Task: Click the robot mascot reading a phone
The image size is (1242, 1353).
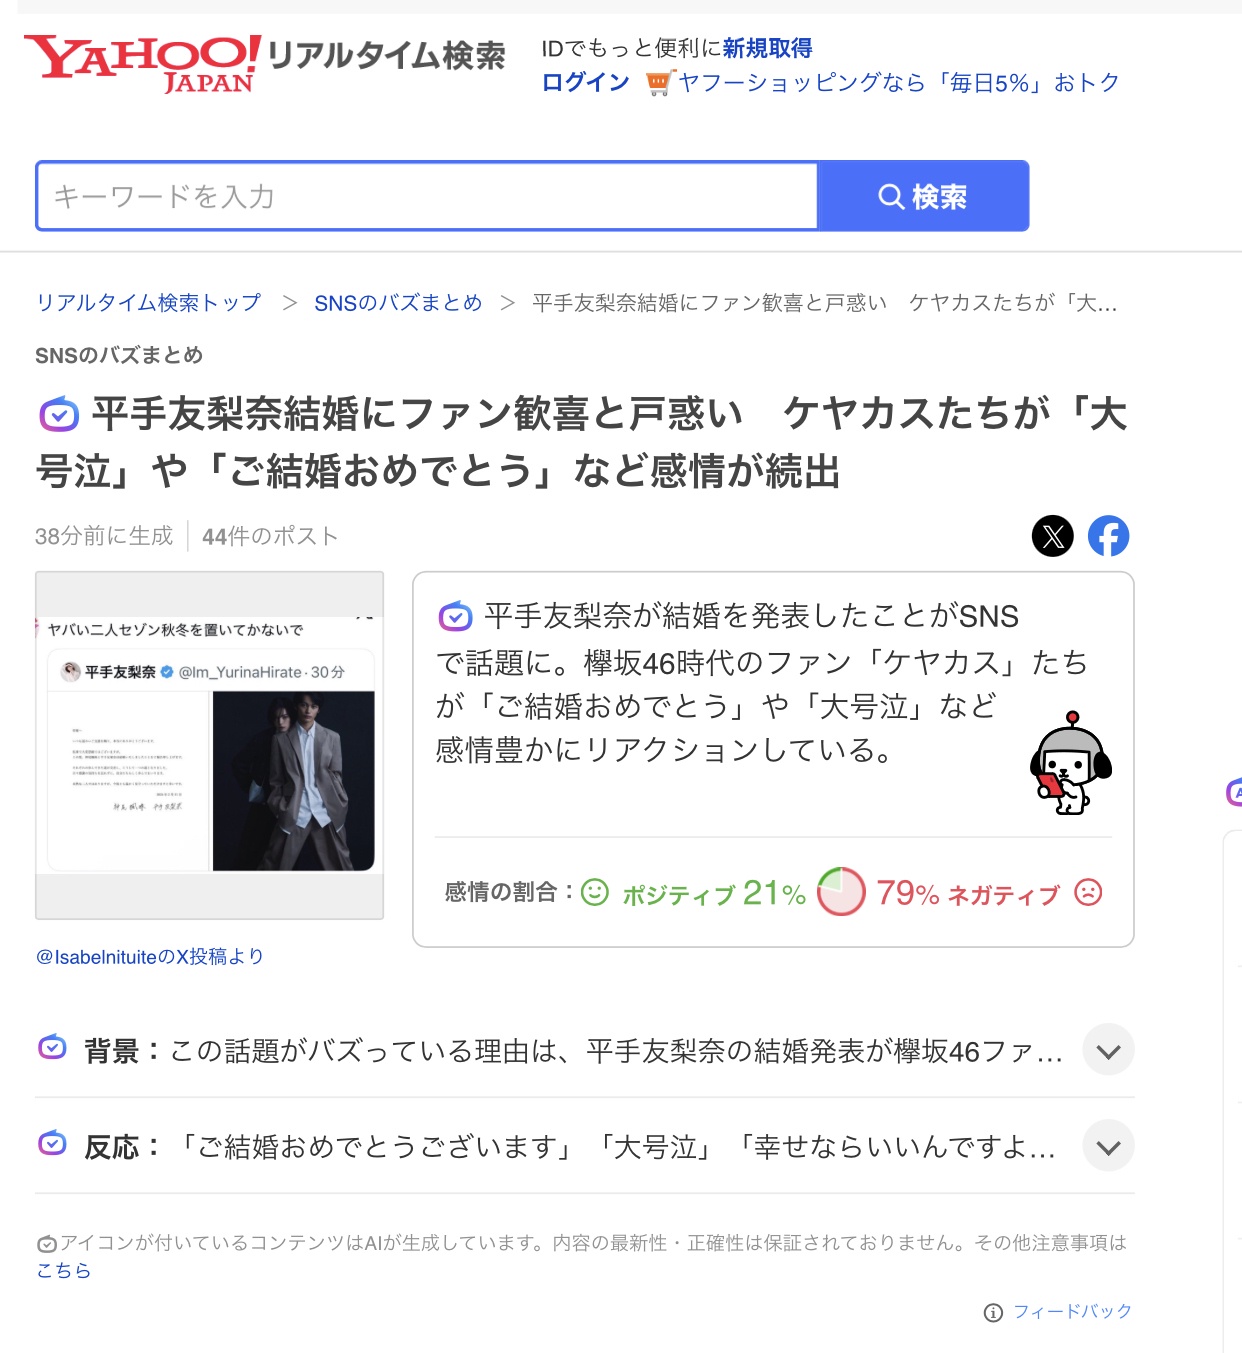Action: [x=1071, y=763]
